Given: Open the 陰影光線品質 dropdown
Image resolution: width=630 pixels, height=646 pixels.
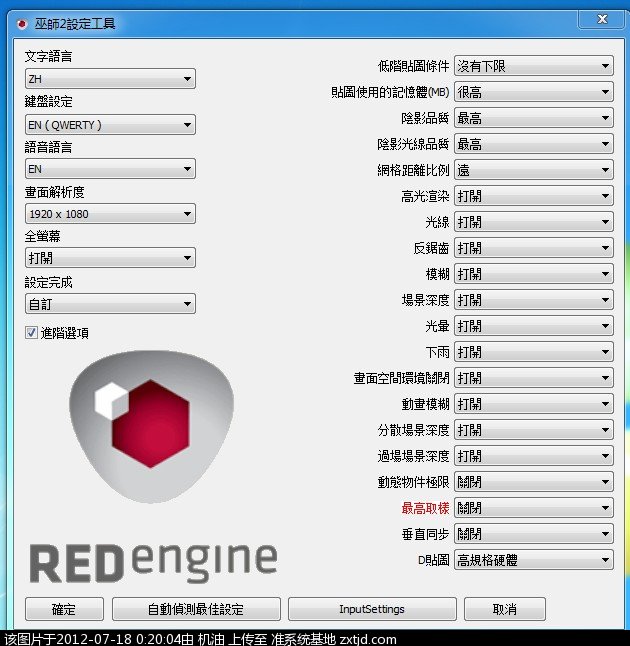Looking at the screenshot, I should pyautogui.click(x=534, y=144).
